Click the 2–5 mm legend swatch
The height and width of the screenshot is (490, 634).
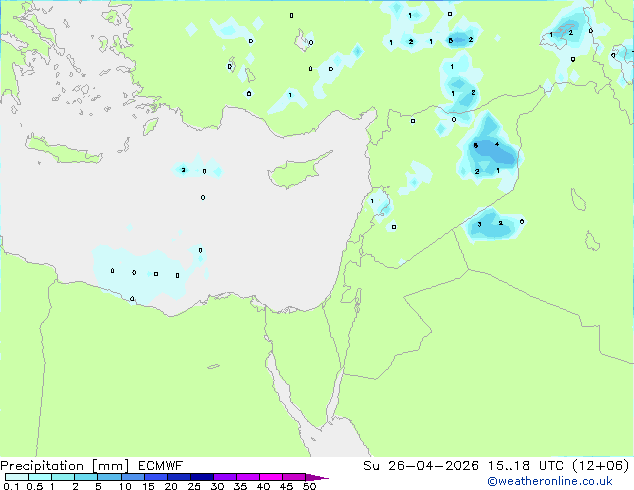(x=86, y=477)
